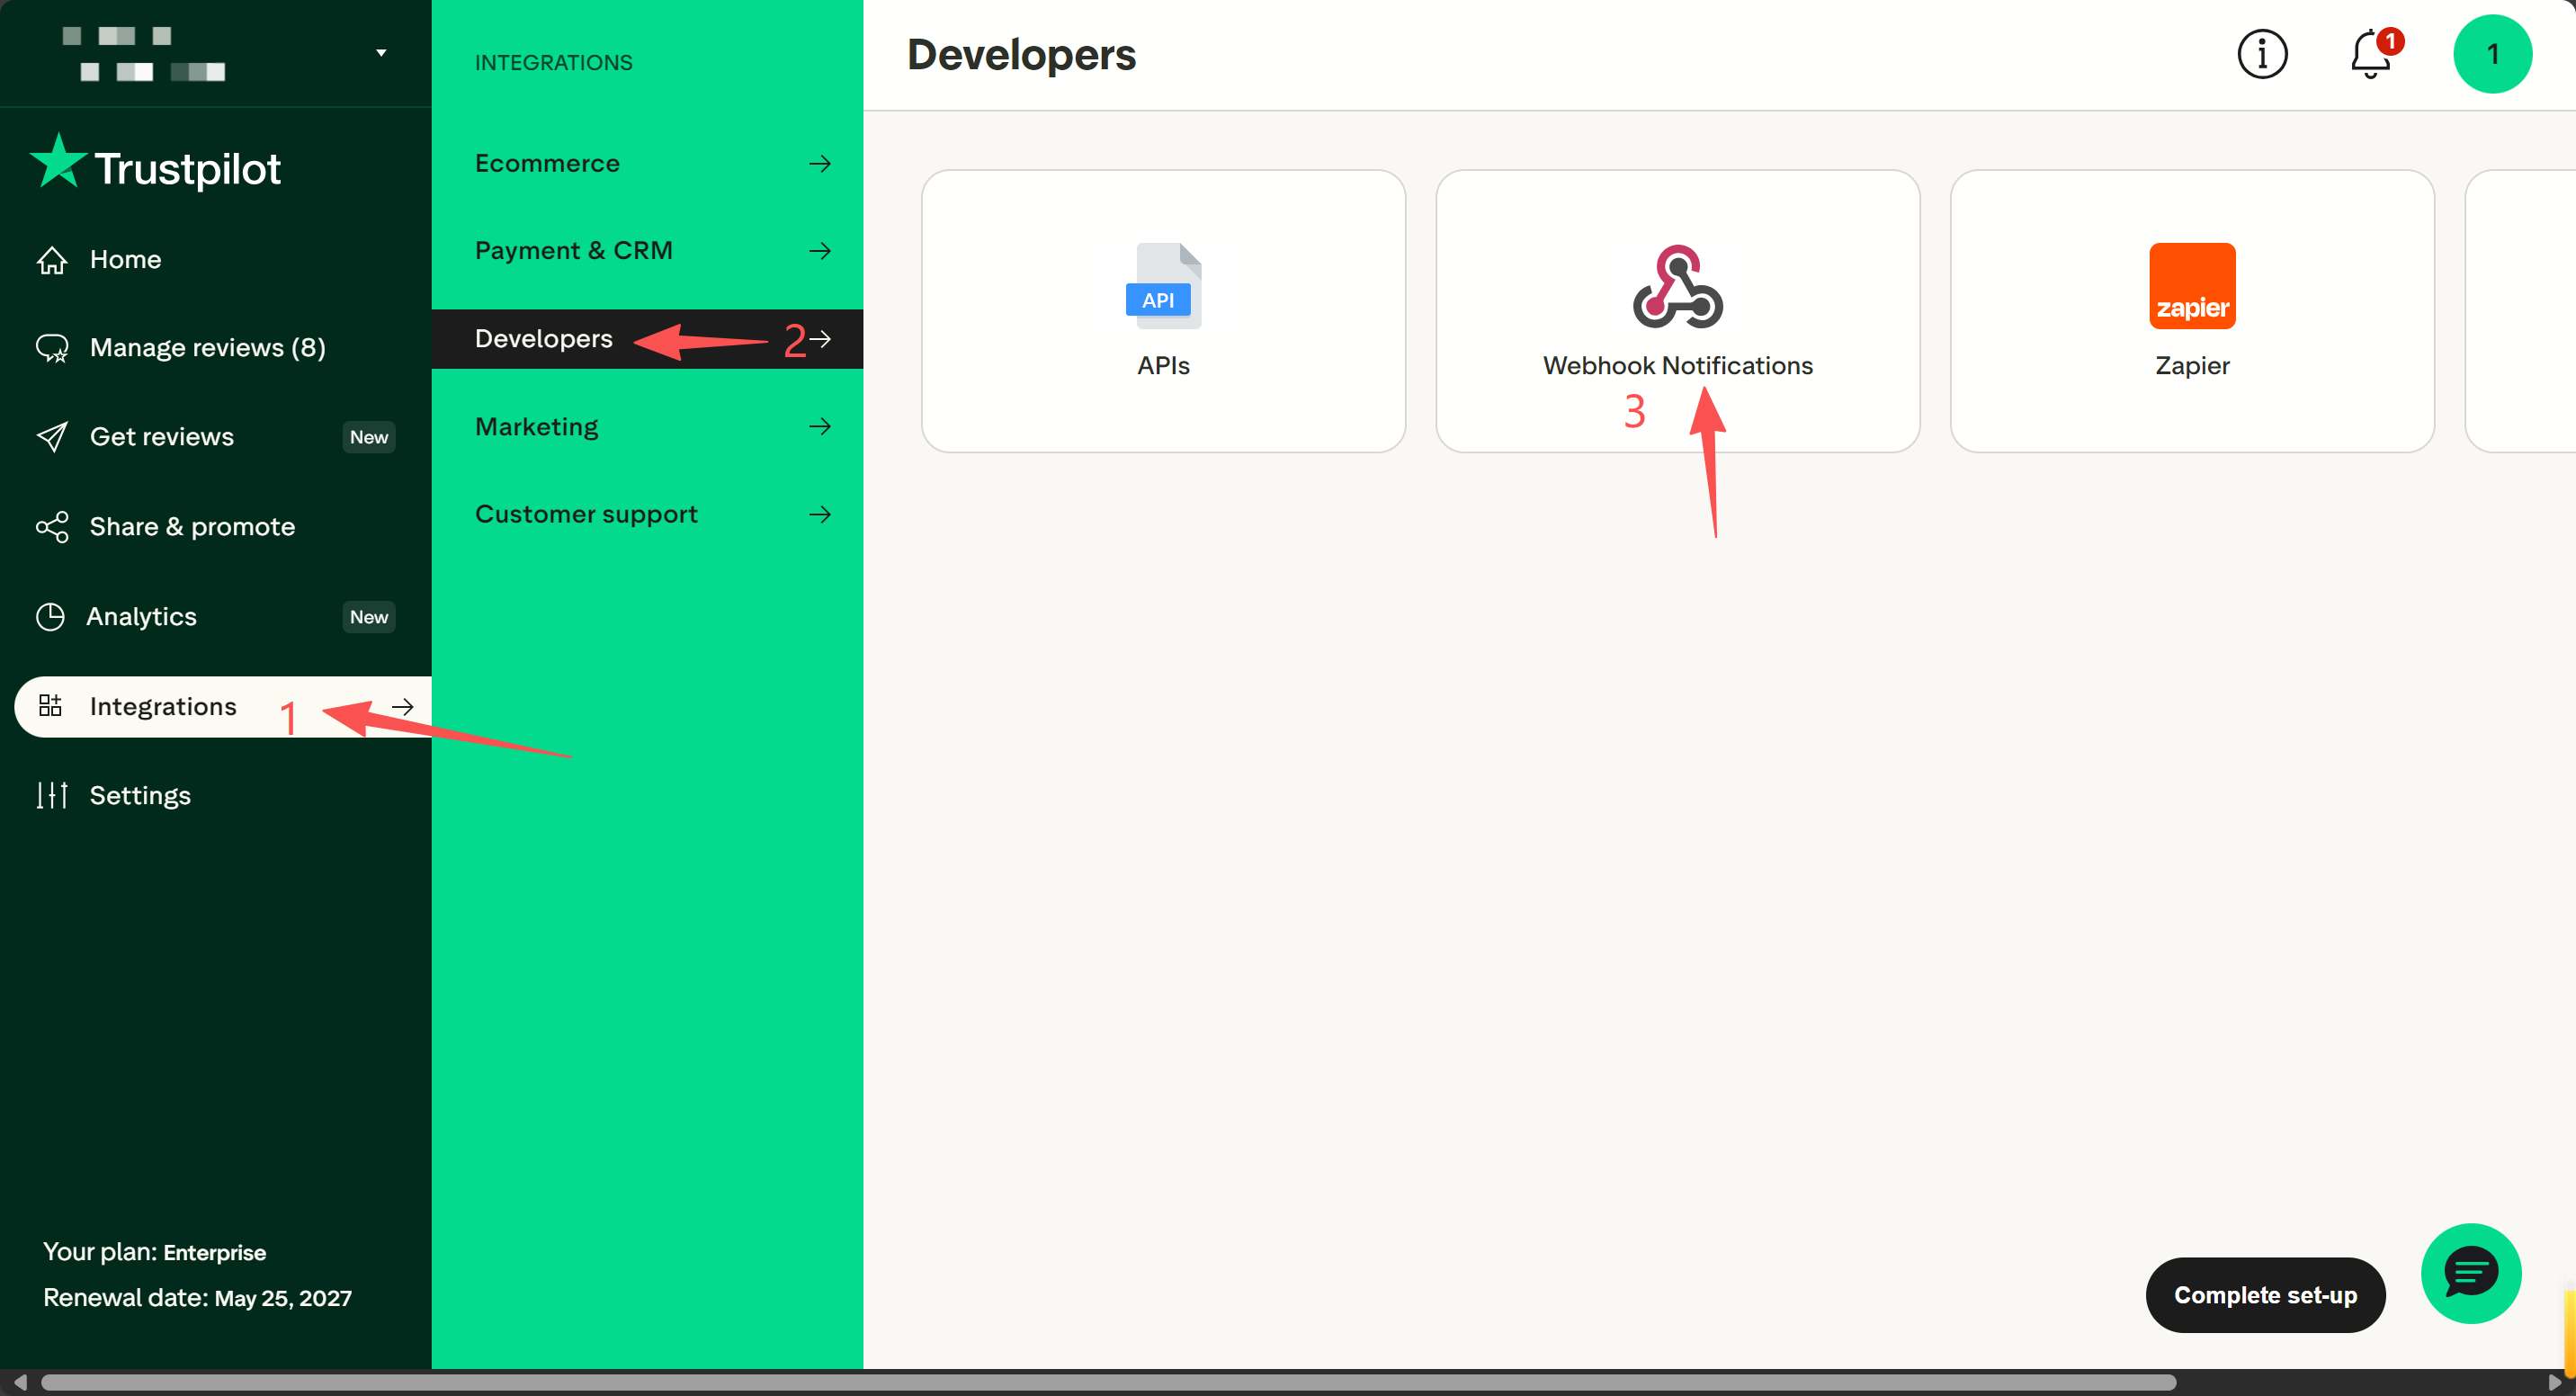Click the Zapier orange logo
The width and height of the screenshot is (2576, 1396).
2192,286
